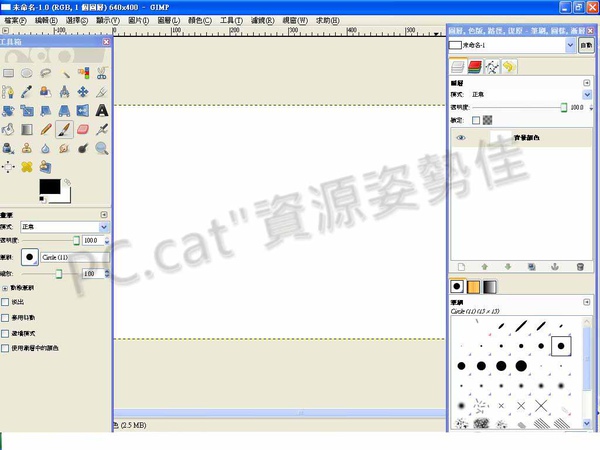Select the Rectangle Select tool
Viewport: 600px width, 450px height.
click(8, 73)
